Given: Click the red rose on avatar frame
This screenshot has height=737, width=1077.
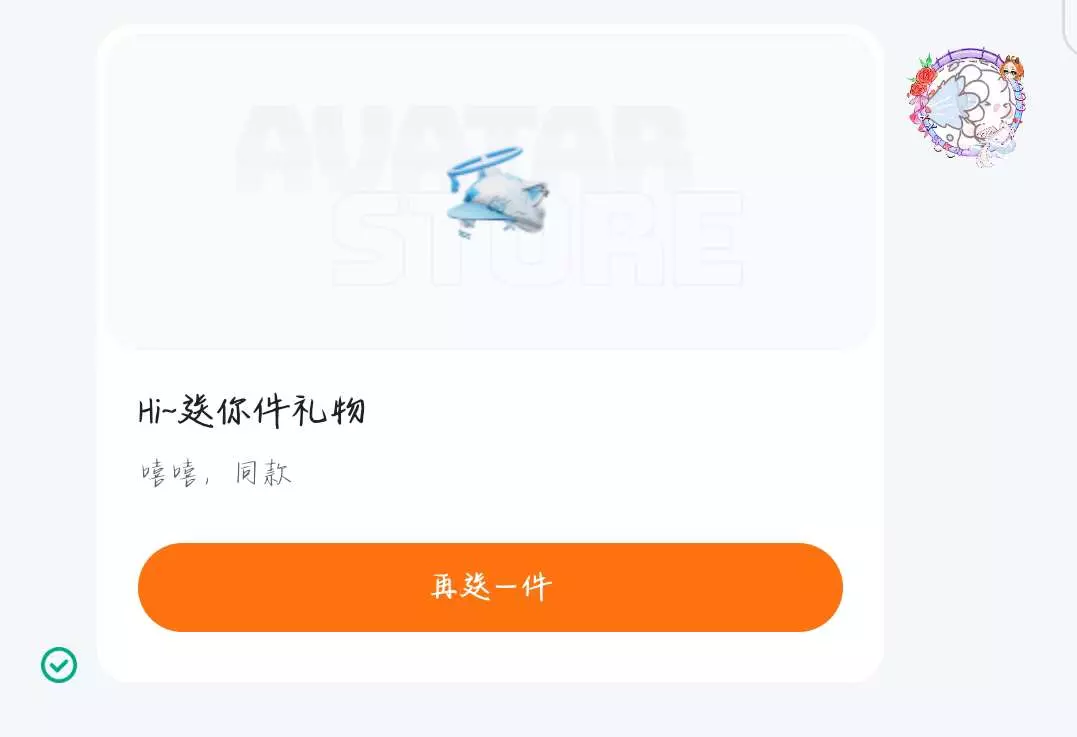Looking at the screenshot, I should [x=923, y=79].
